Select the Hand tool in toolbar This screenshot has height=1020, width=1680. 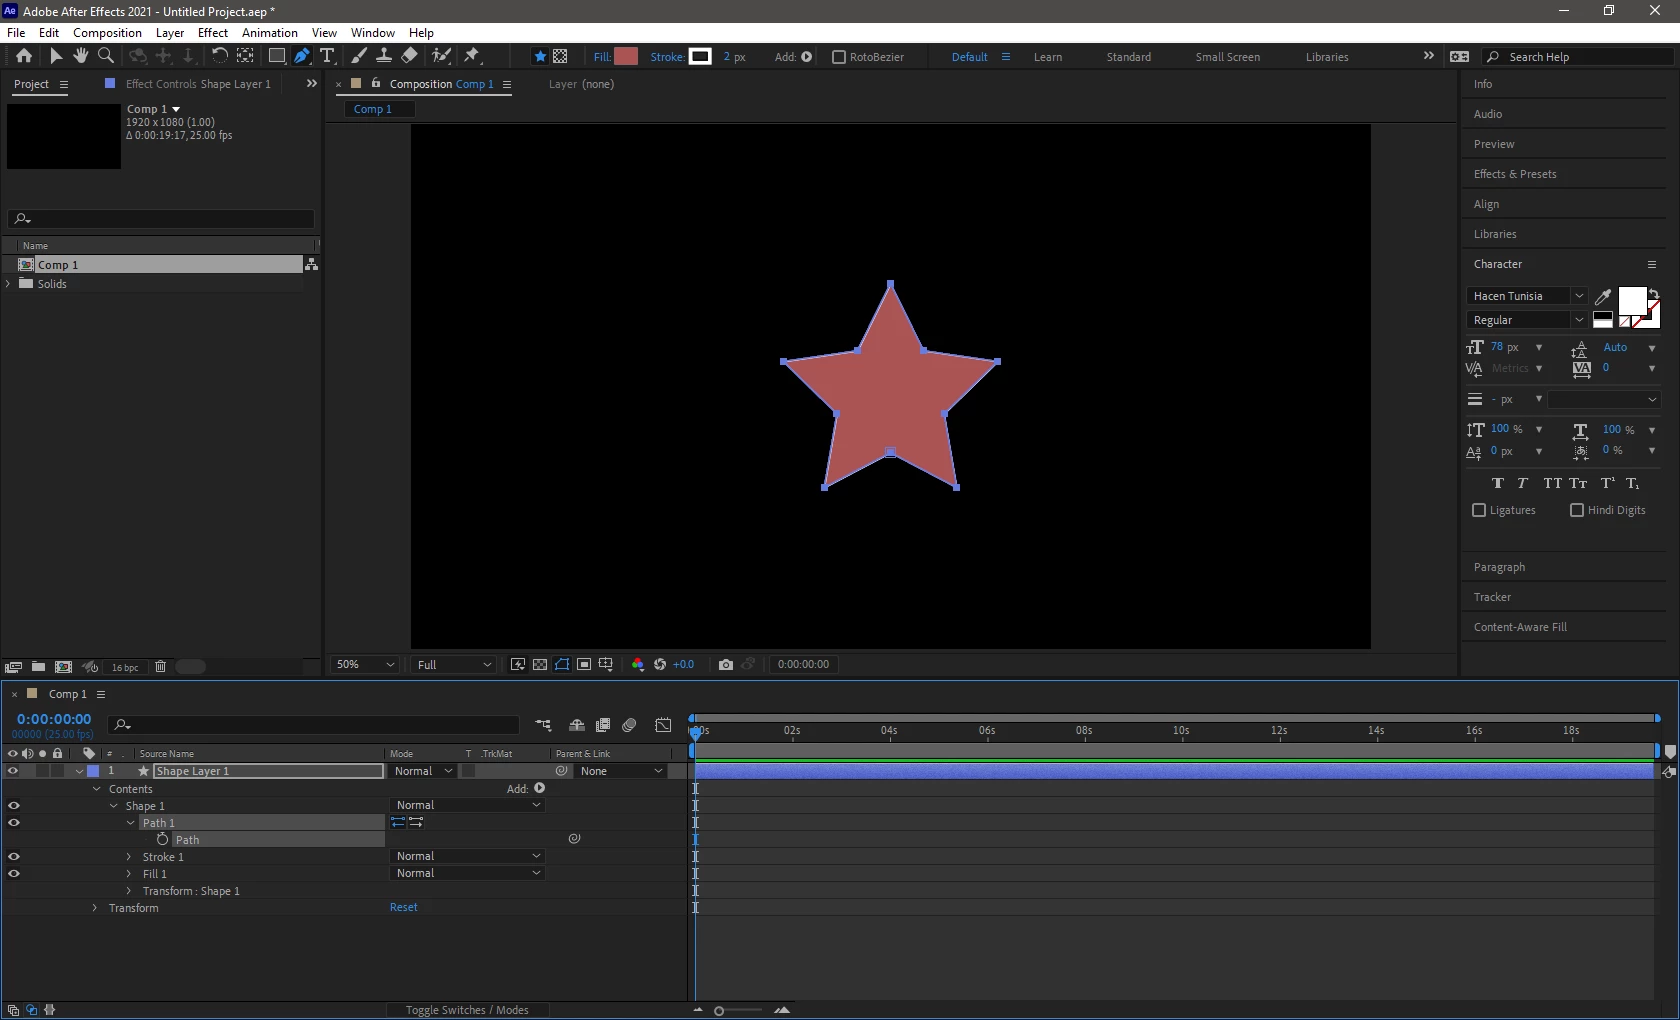click(x=81, y=56)
